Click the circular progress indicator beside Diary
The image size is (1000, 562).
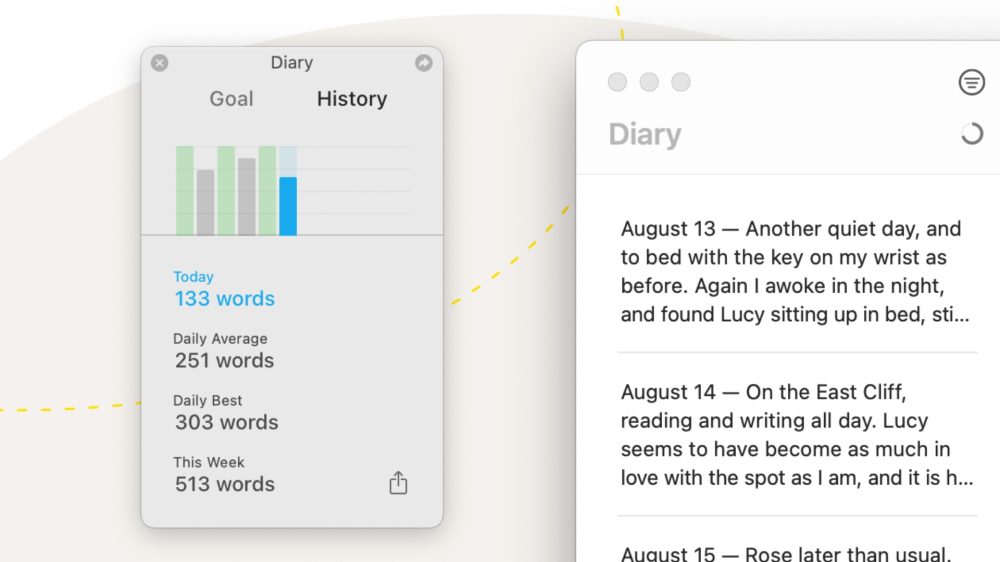(x=971, y=134)
